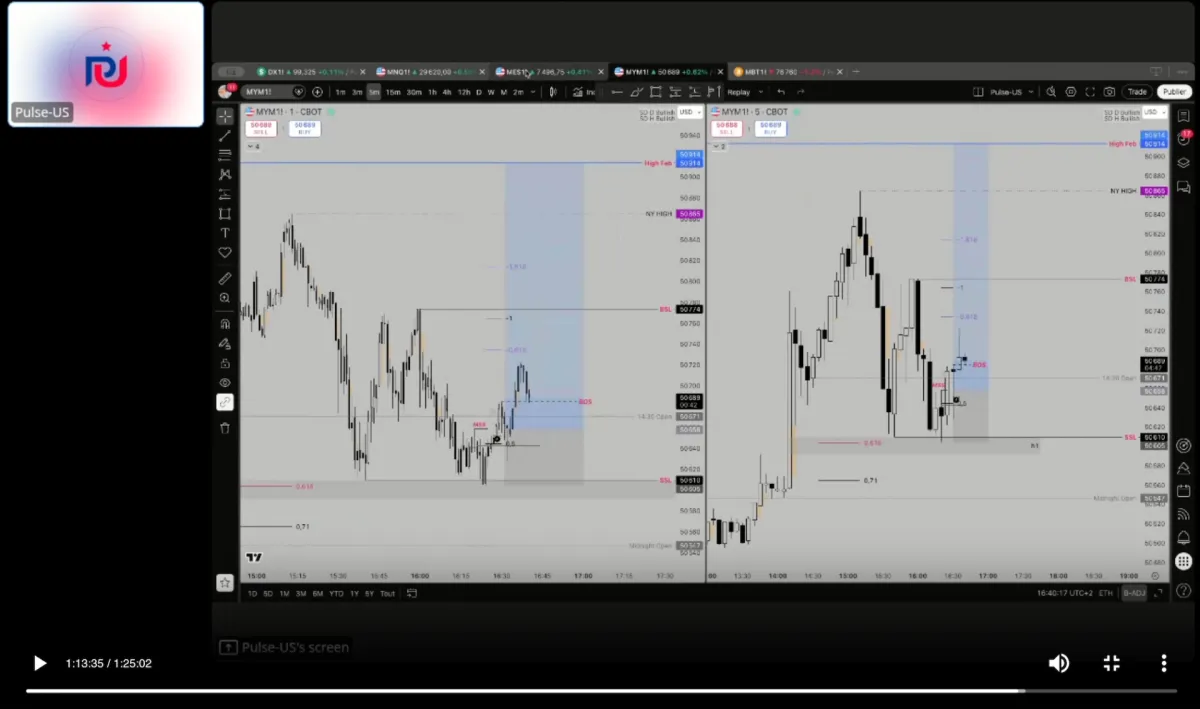
Task: Click the BUY price button on right chart
Action: pyautogui.click(x=770, y=128)
